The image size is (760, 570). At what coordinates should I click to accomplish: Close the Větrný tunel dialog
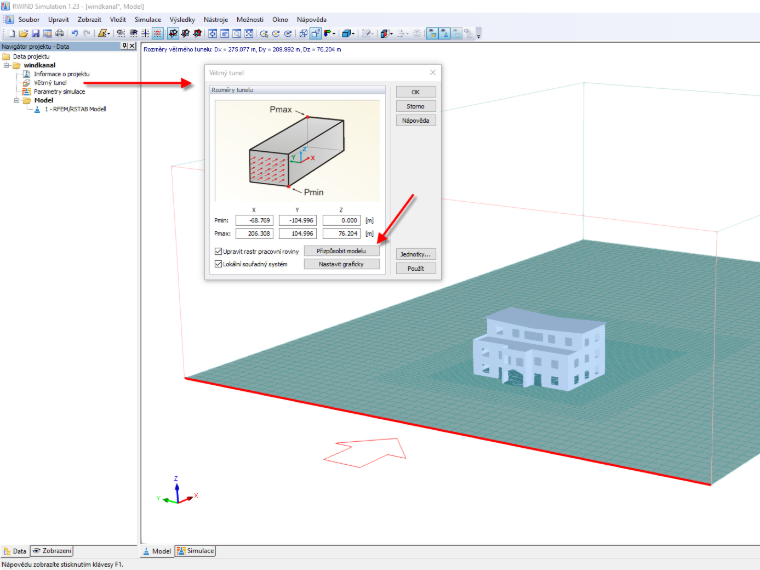432,72
